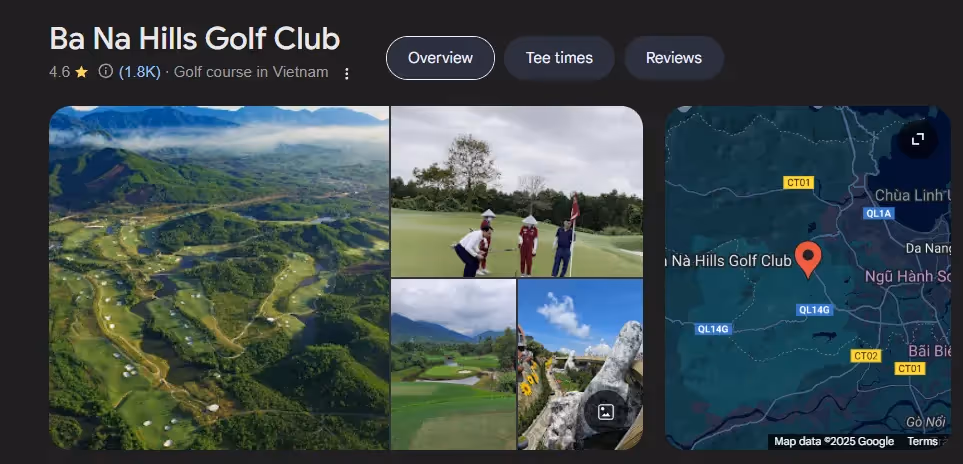Open the Reviews tab
The height and width of the screenshot is (464, 963).
click(x=674, y=58)
